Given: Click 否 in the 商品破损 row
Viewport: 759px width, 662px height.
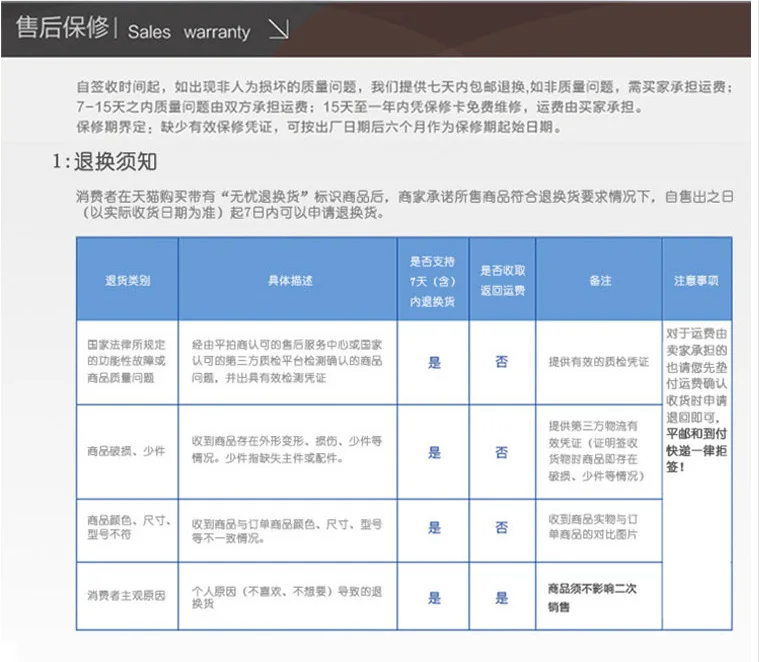Looking at the screenshot, I should pyautogui.click(x=502, y=452).
